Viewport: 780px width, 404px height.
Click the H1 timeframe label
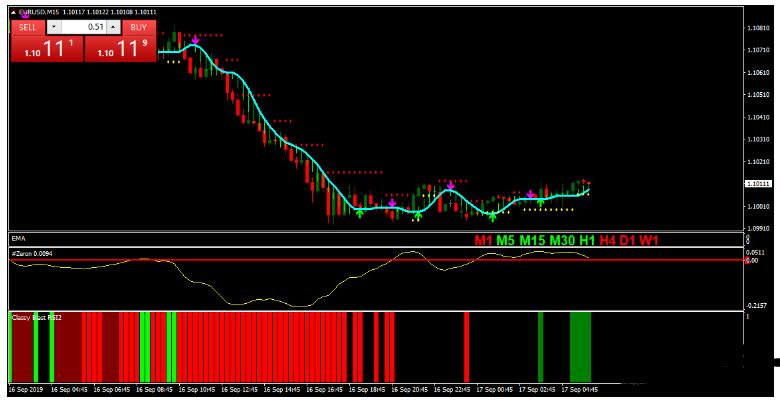(x=587, y=241)
